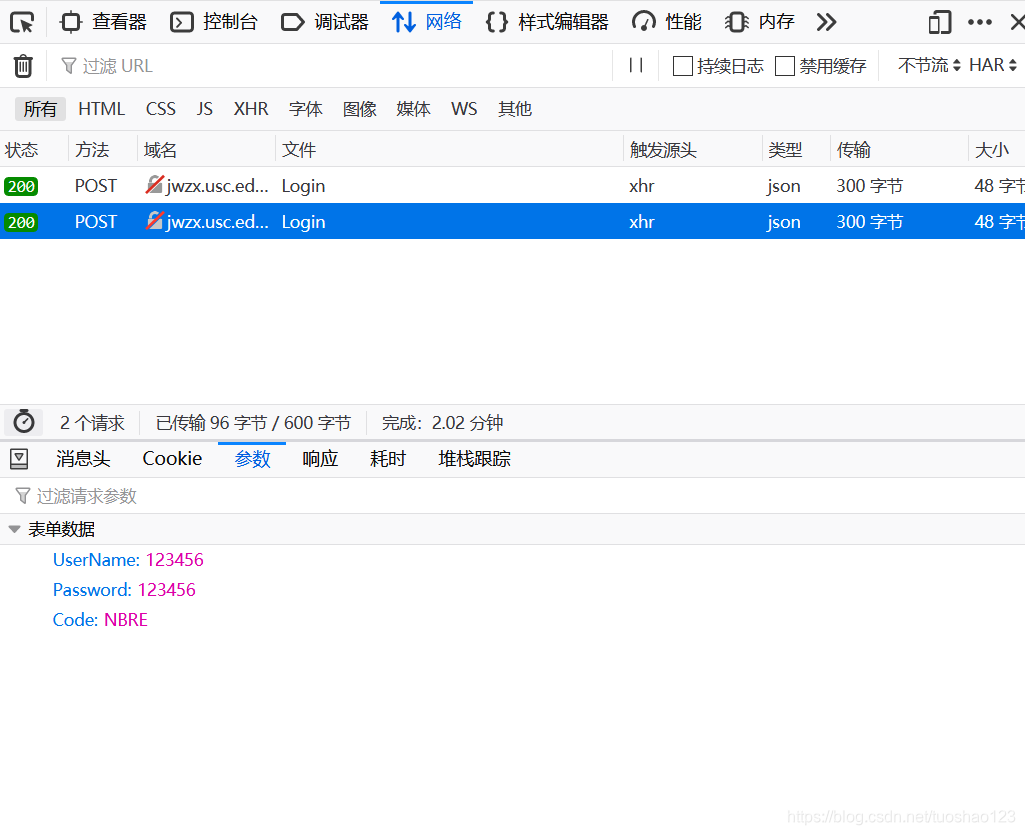This screenshot has width=1025, height=835.
Task: Switch to the 控制台 console tab
Action: coord(214,22)
